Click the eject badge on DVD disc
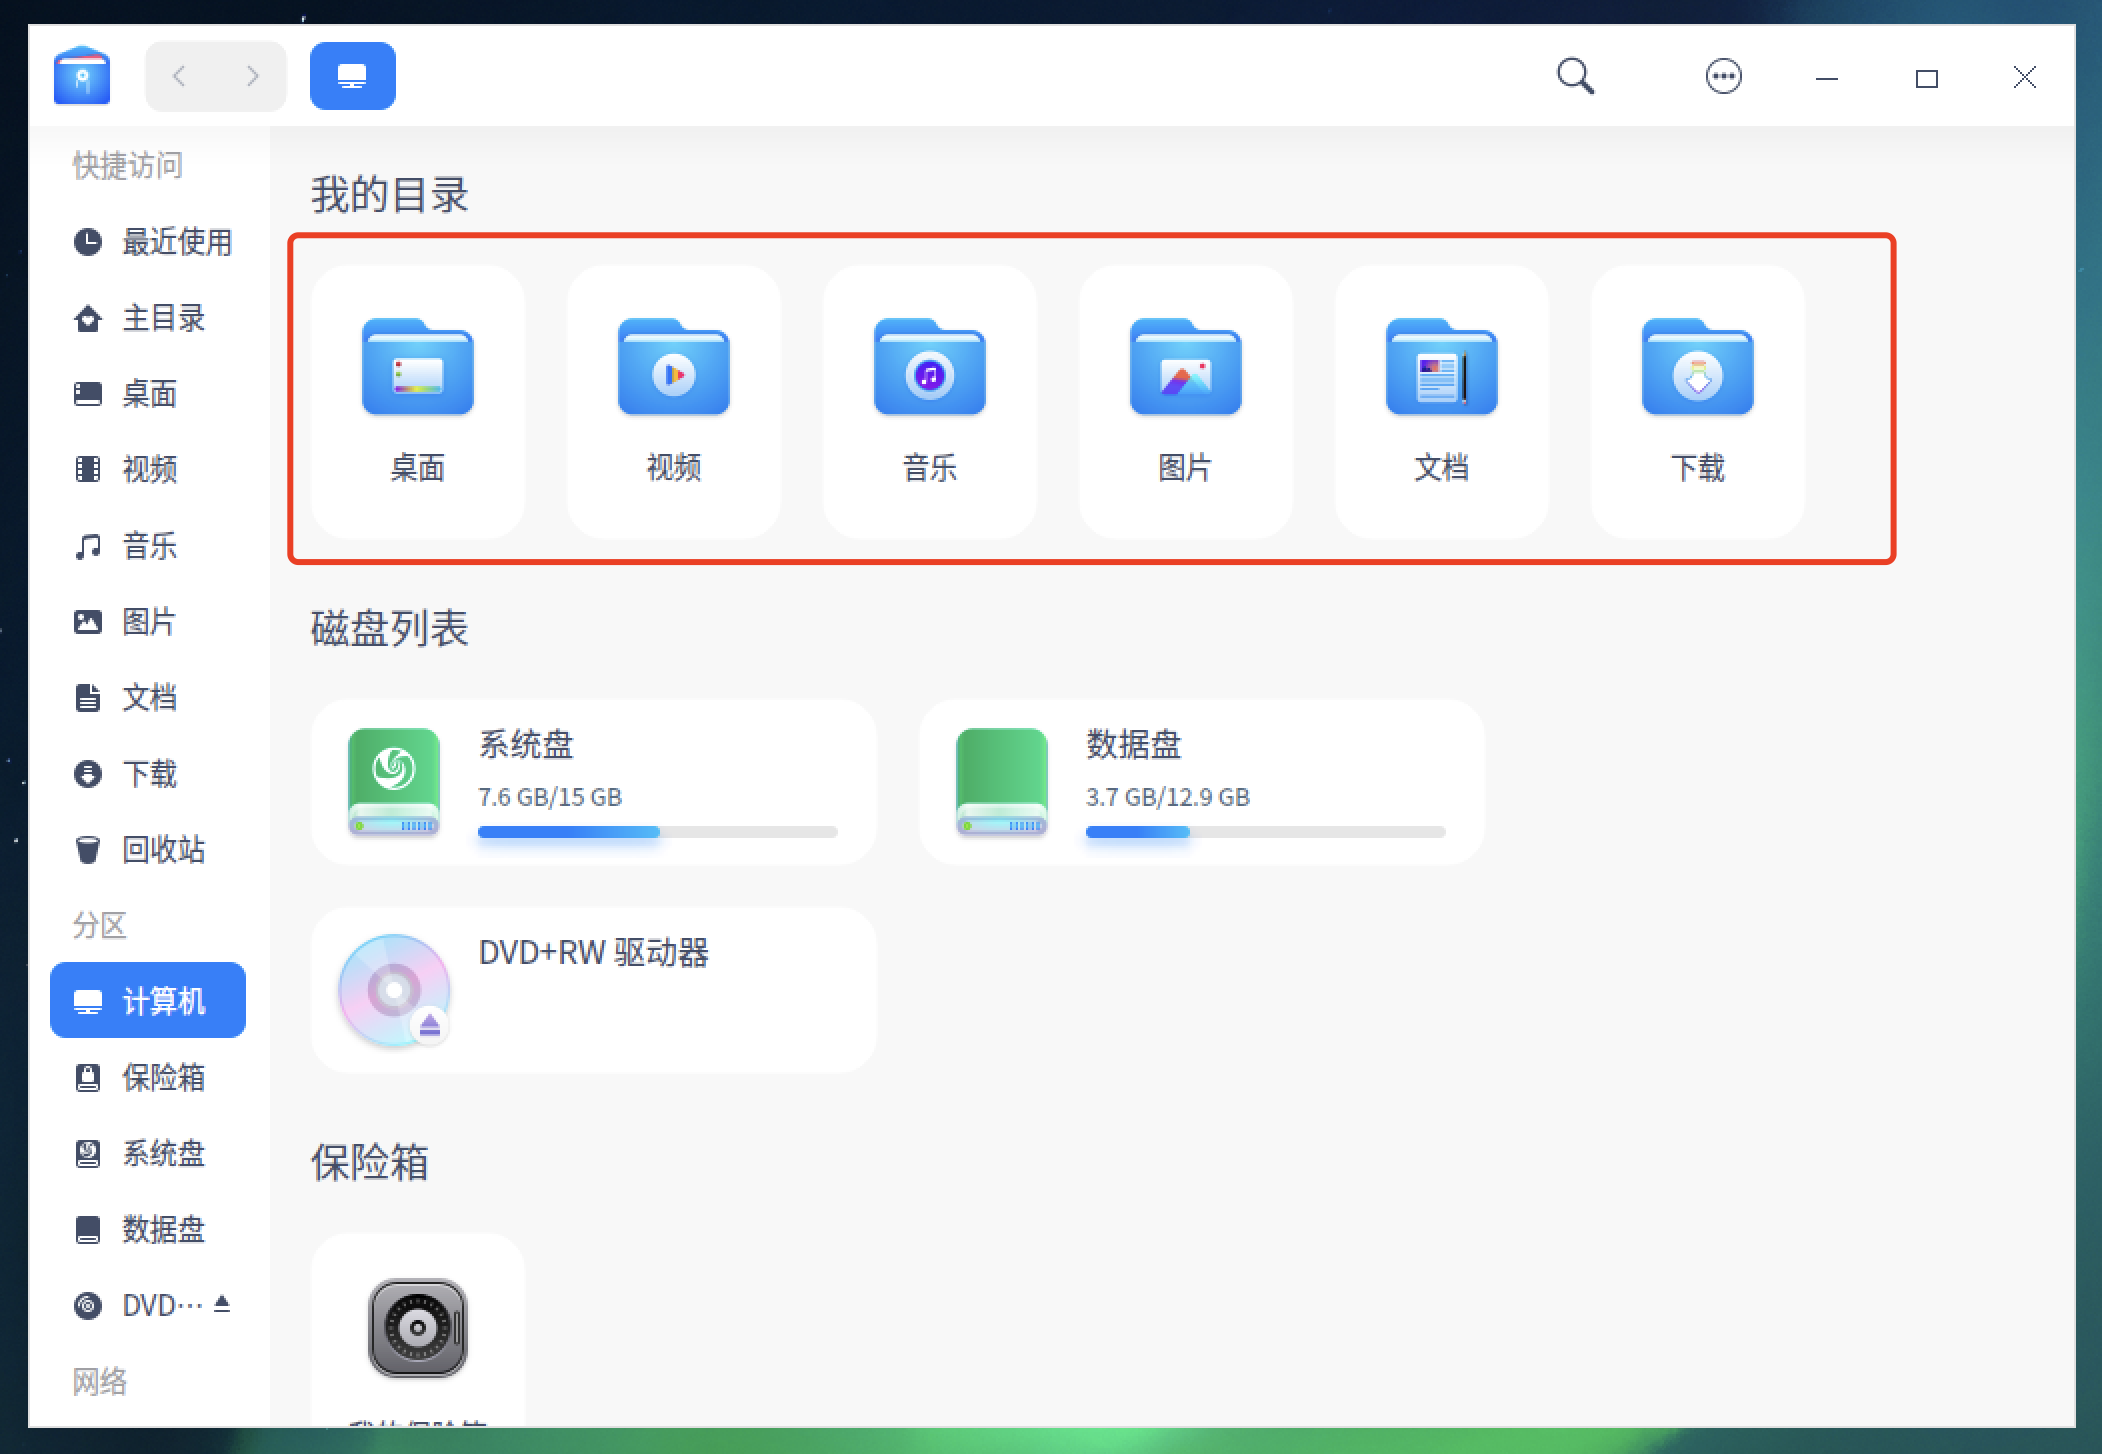The height and width of the screenshot is (1454, 2102). pos(430,1025)
